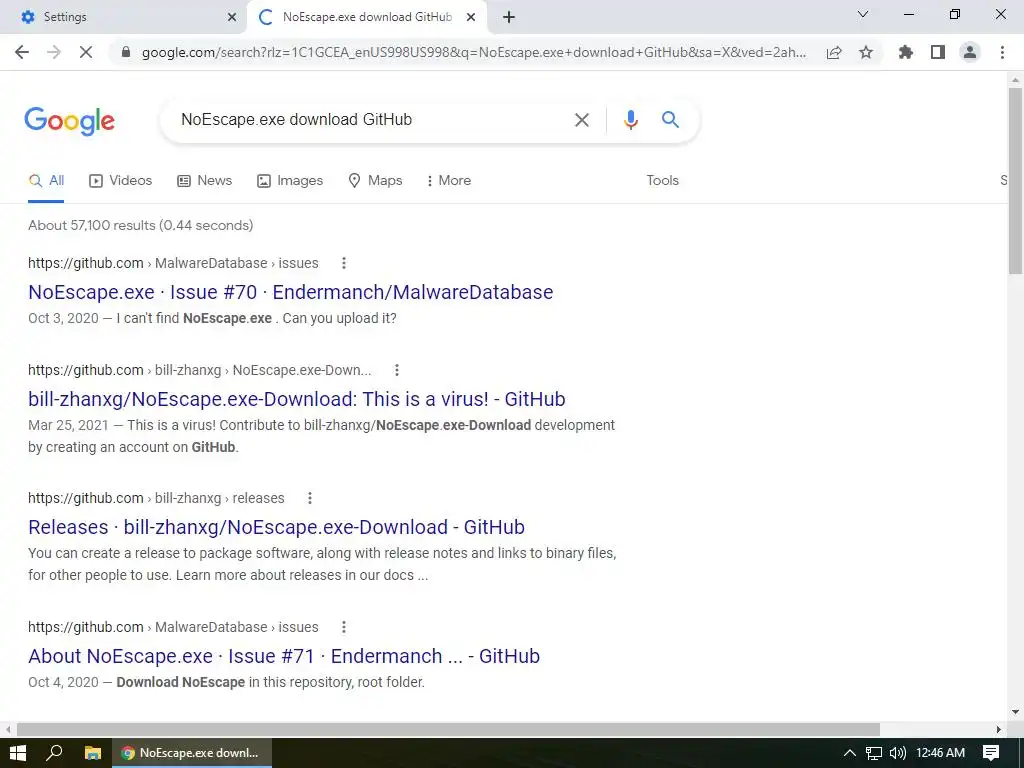The image size is (1024, 768).
Task: Switch to Videos results
Action: point(121,181)
